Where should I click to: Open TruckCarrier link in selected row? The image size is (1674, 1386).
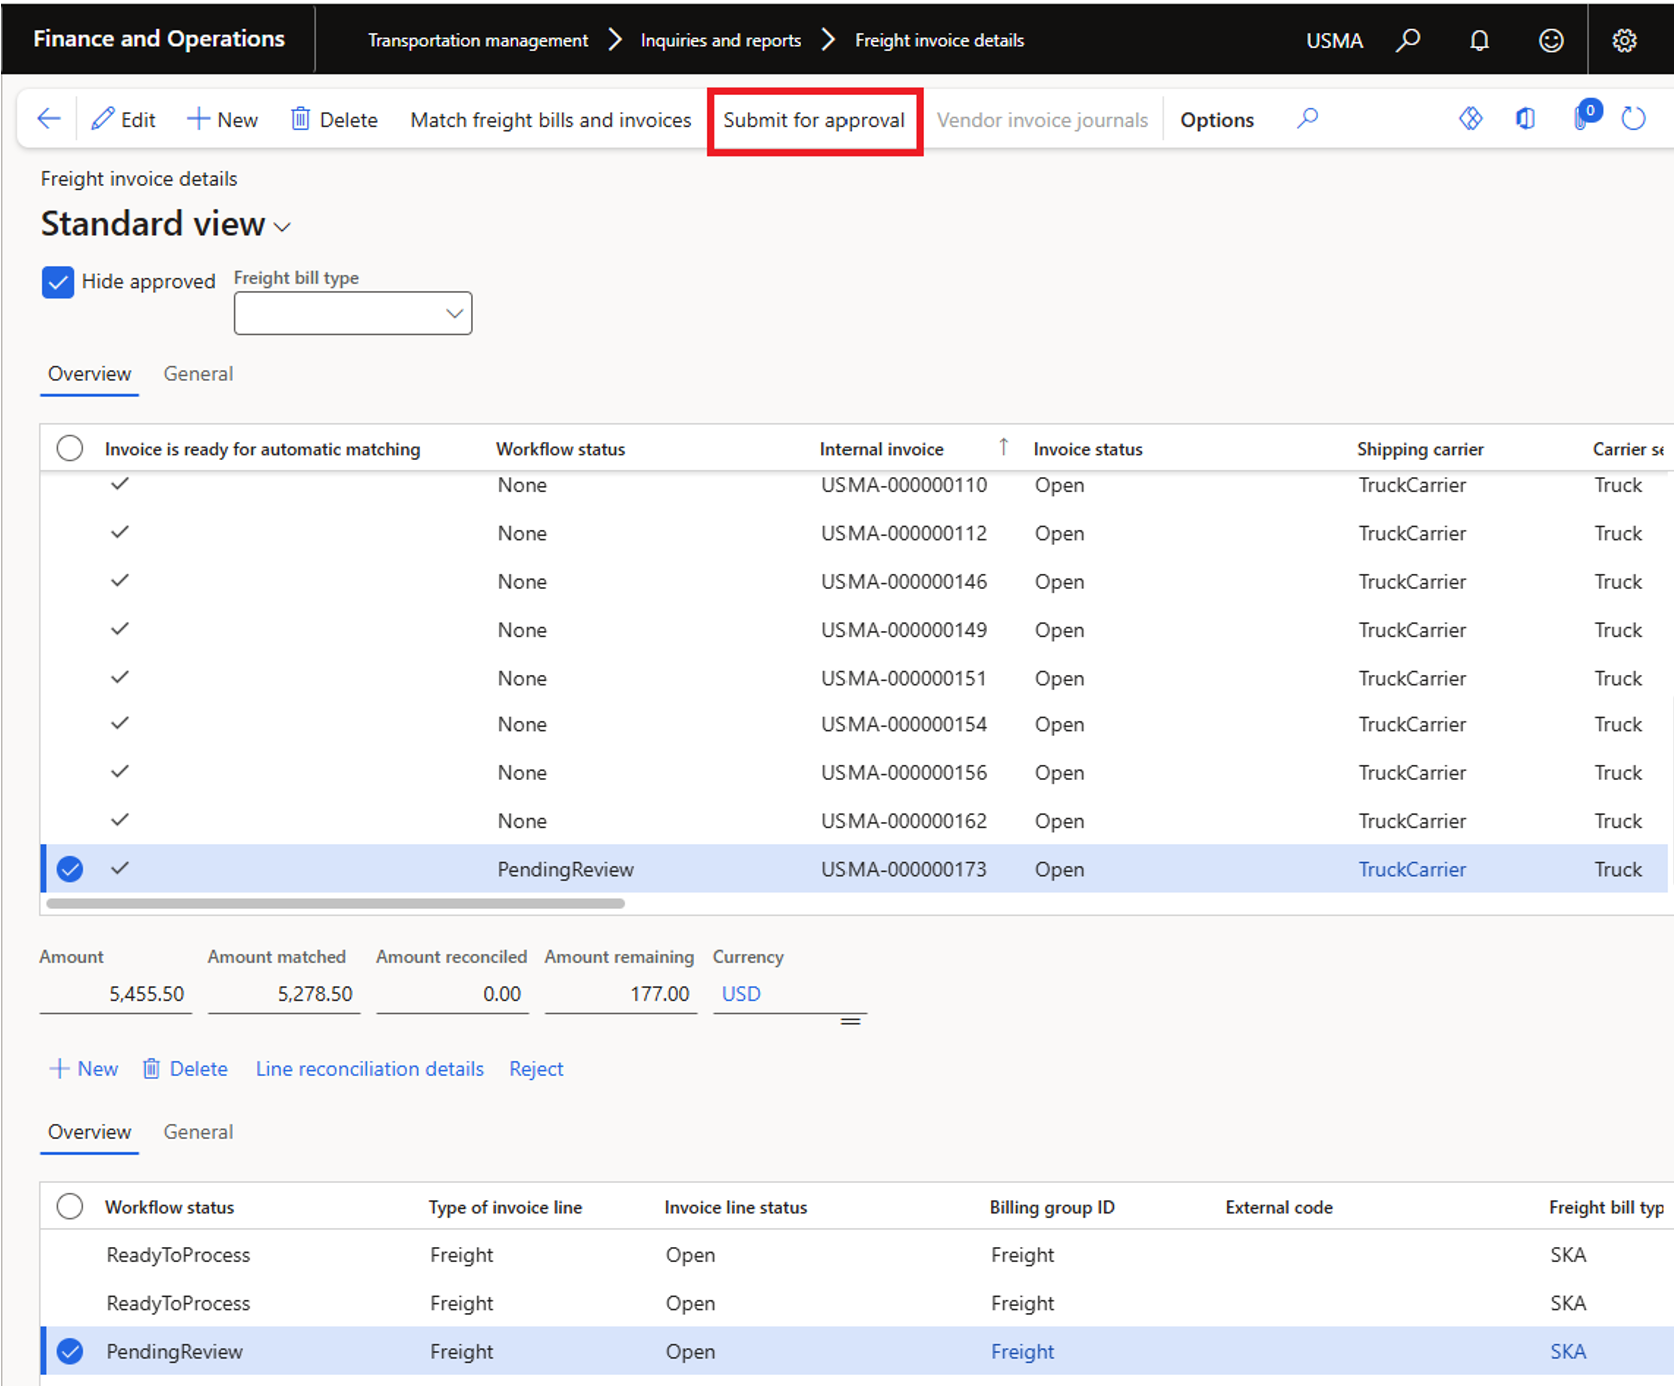1412,869
